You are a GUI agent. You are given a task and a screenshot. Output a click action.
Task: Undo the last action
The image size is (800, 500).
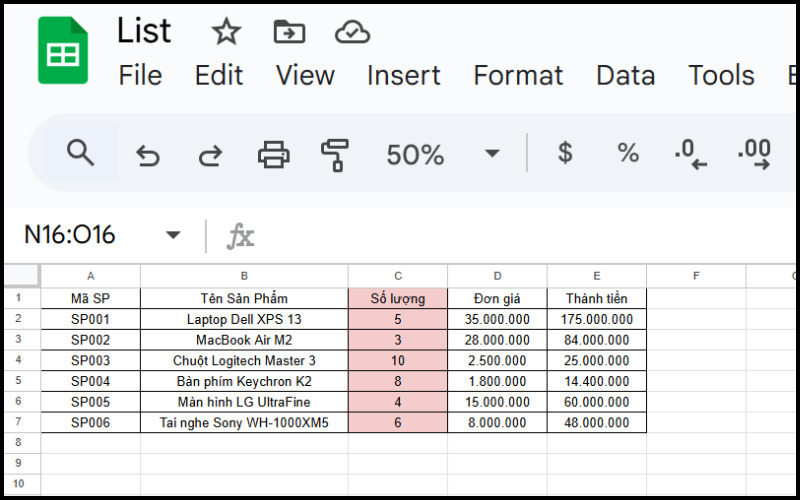(x=147, y=154)
